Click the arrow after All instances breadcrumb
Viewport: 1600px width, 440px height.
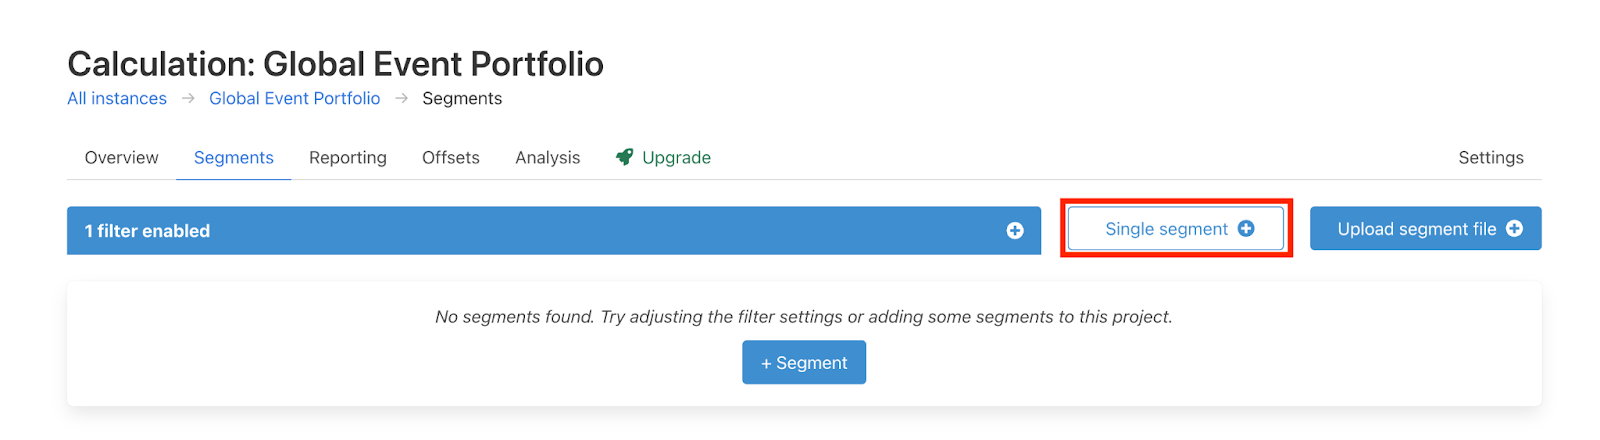188,98
